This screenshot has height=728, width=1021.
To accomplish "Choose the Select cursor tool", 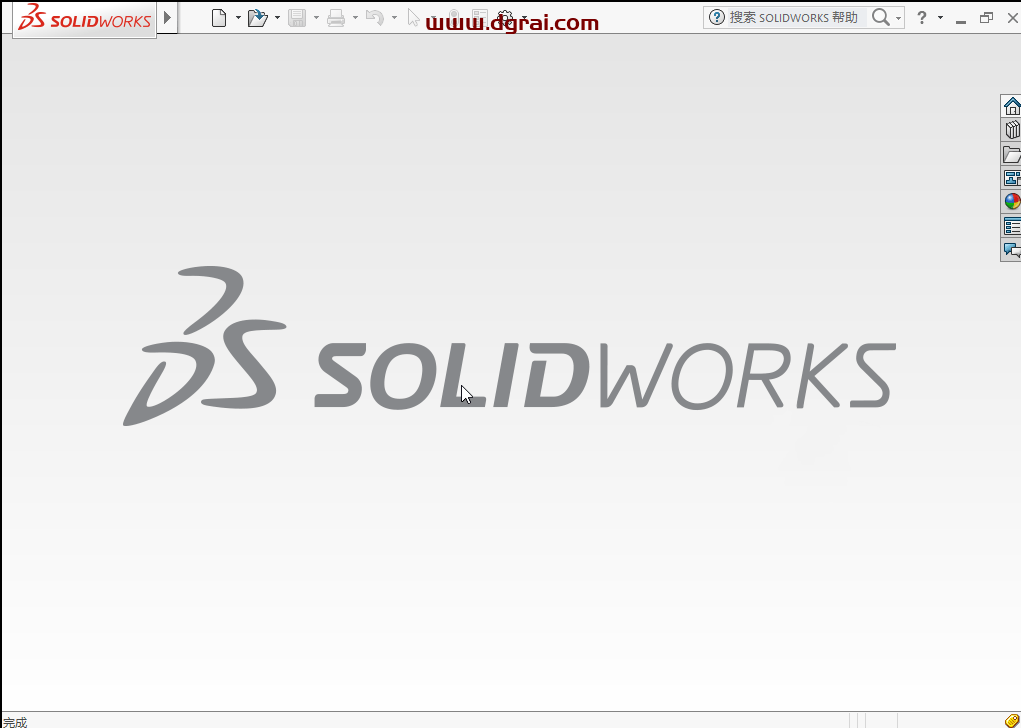I will pos(413,18).
